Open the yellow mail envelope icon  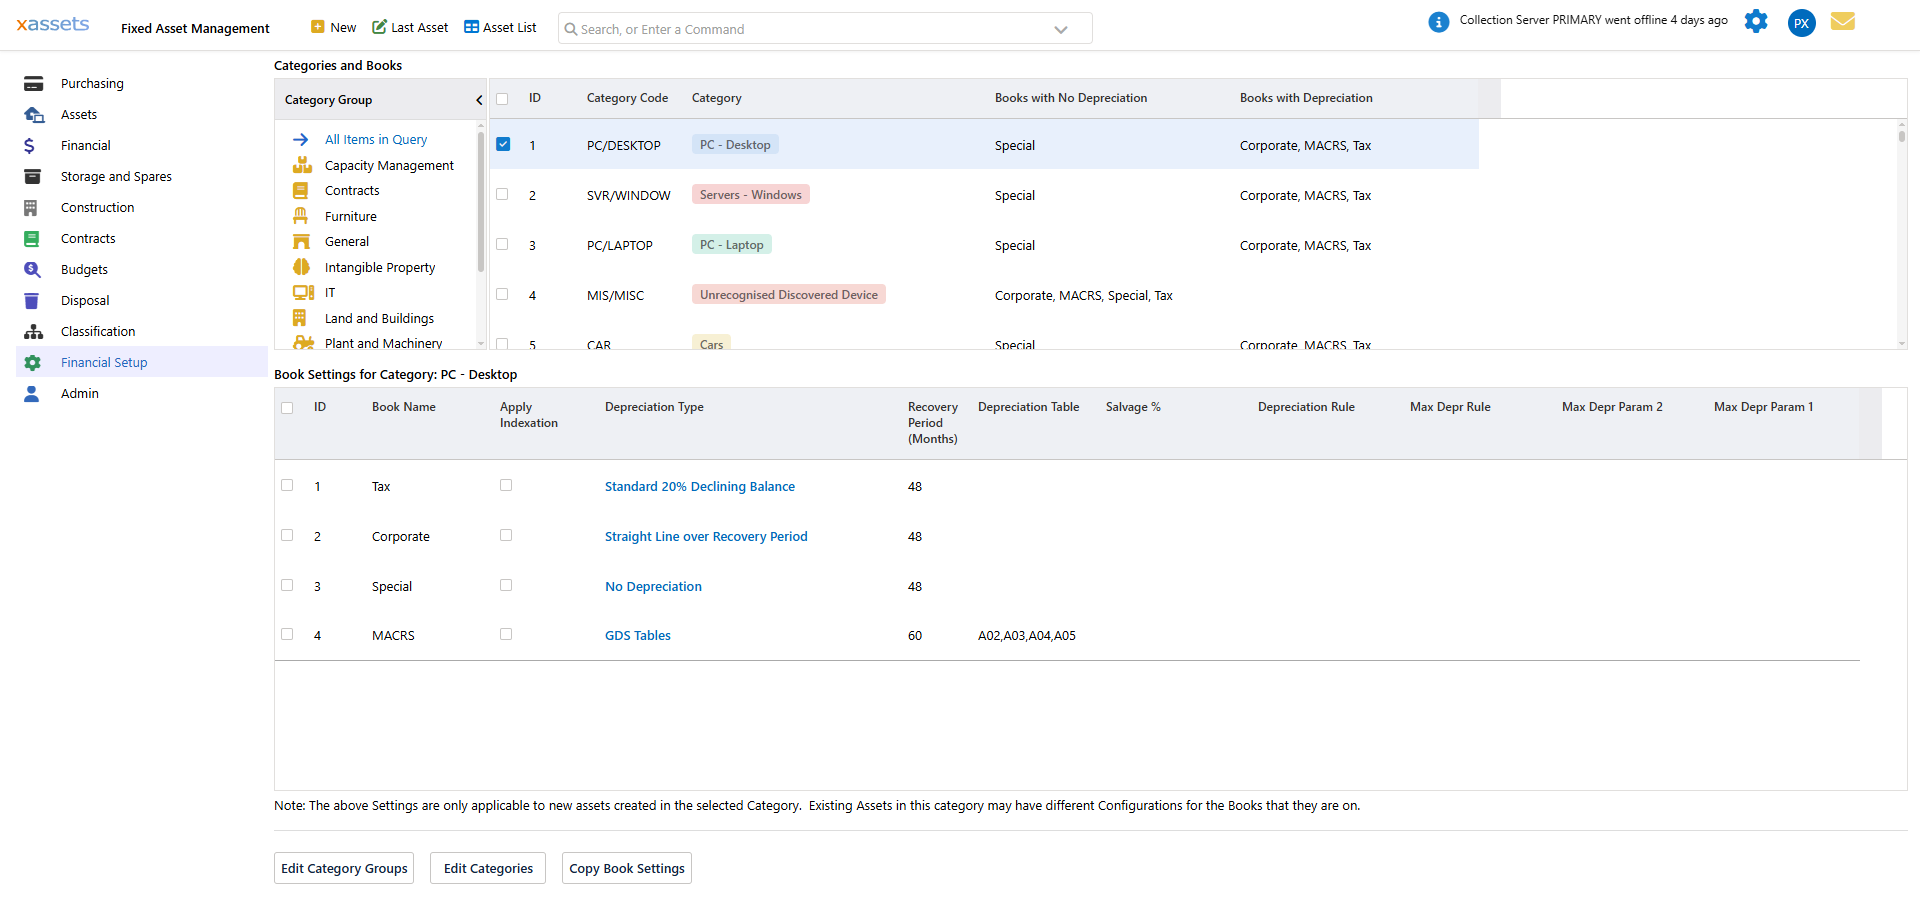tap(1843, 21)
